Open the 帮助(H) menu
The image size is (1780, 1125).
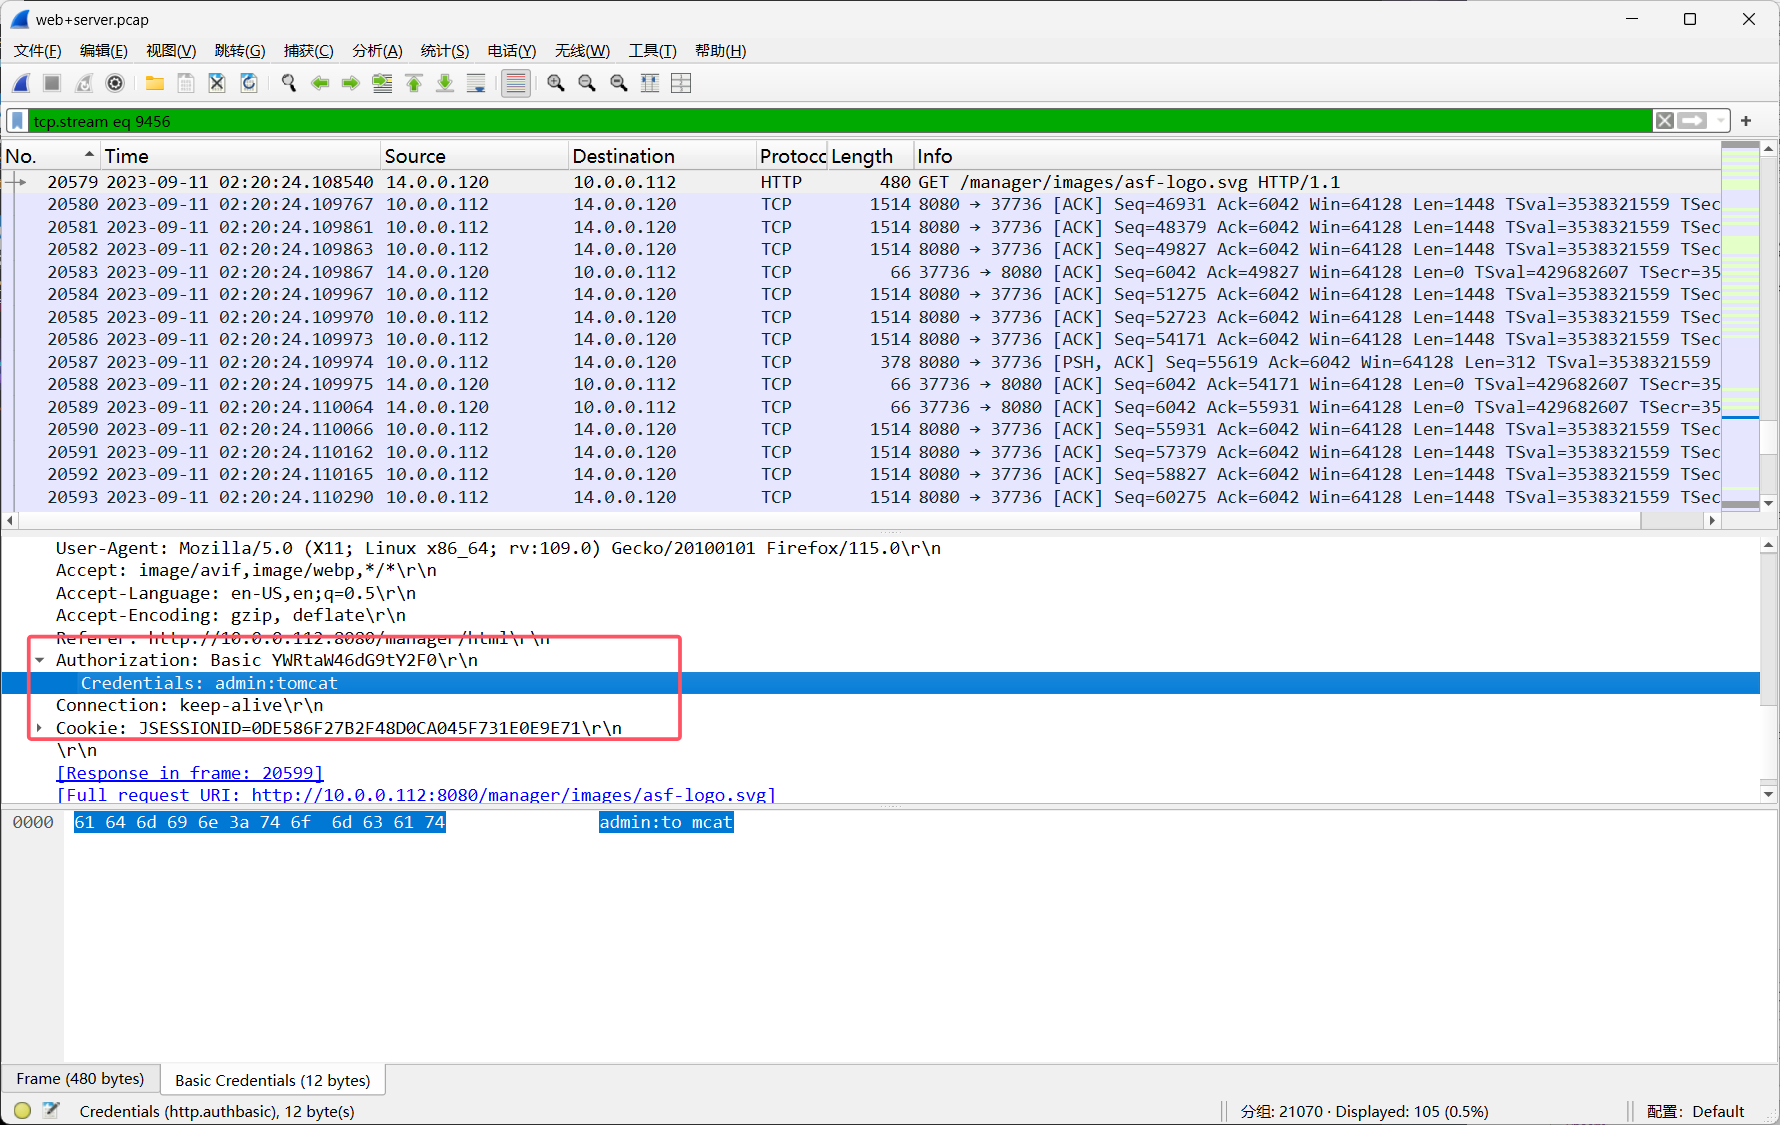pos(720,51)
